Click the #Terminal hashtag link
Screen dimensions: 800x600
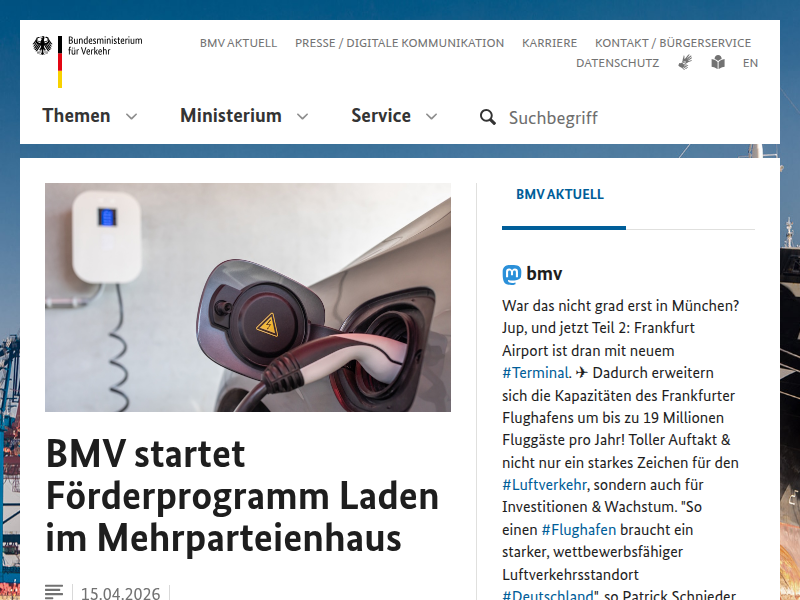coord(536,373)
